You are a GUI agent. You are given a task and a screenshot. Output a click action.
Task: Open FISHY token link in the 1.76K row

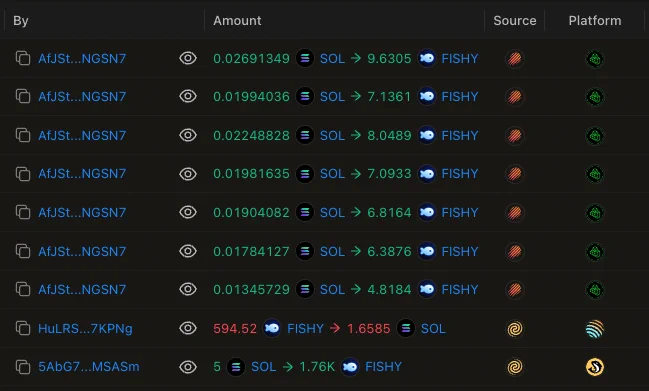383,367
